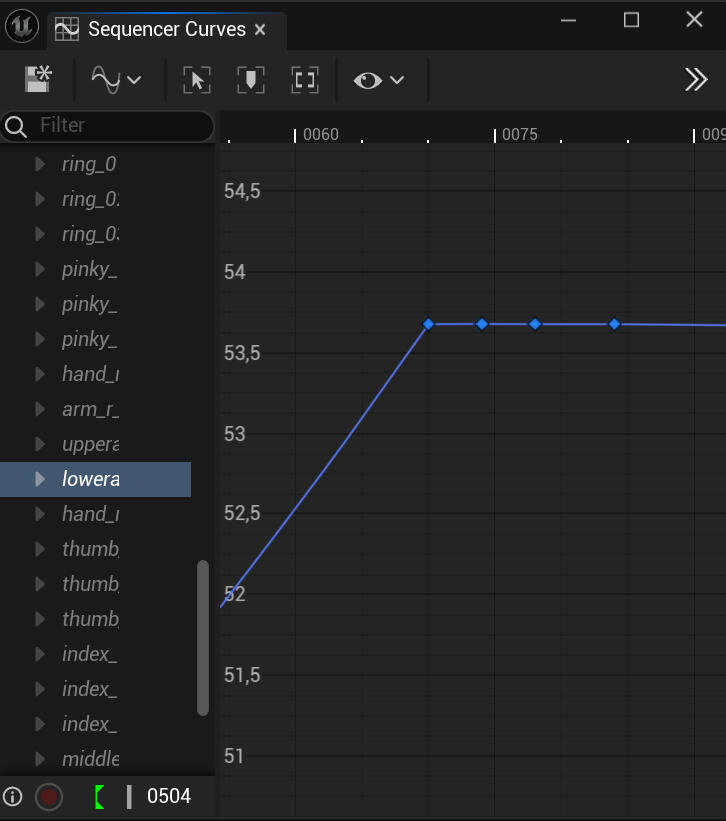Toggle the red record button
726x821 pixels.
(x=49, y=797)
